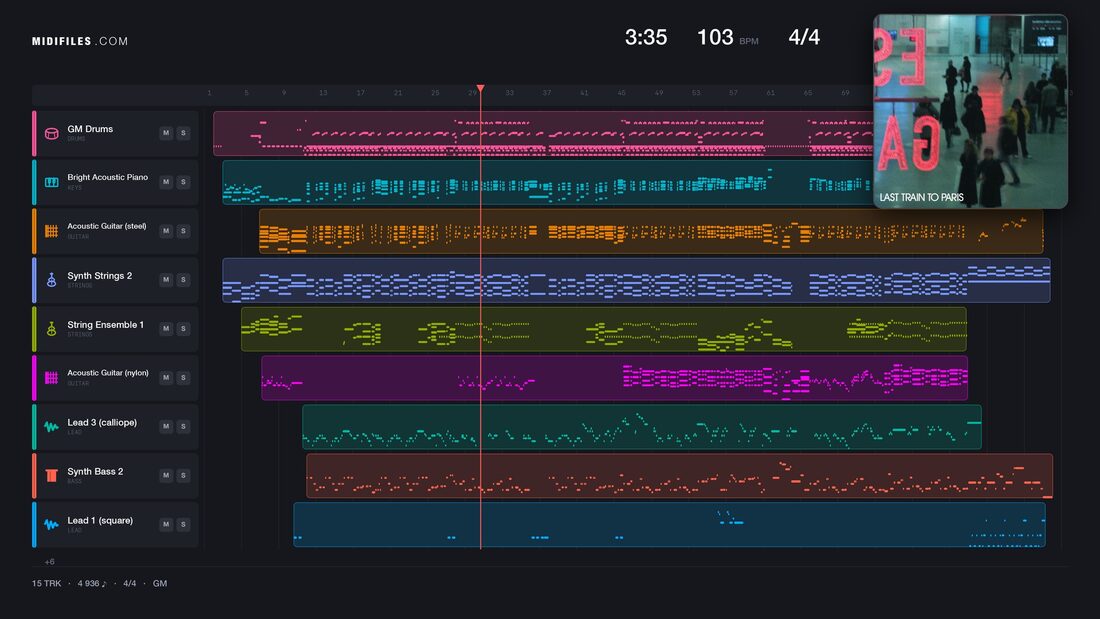
Task: Click the Lead 3 (calliope) waveform icon
Action: (x=51, y=427)
